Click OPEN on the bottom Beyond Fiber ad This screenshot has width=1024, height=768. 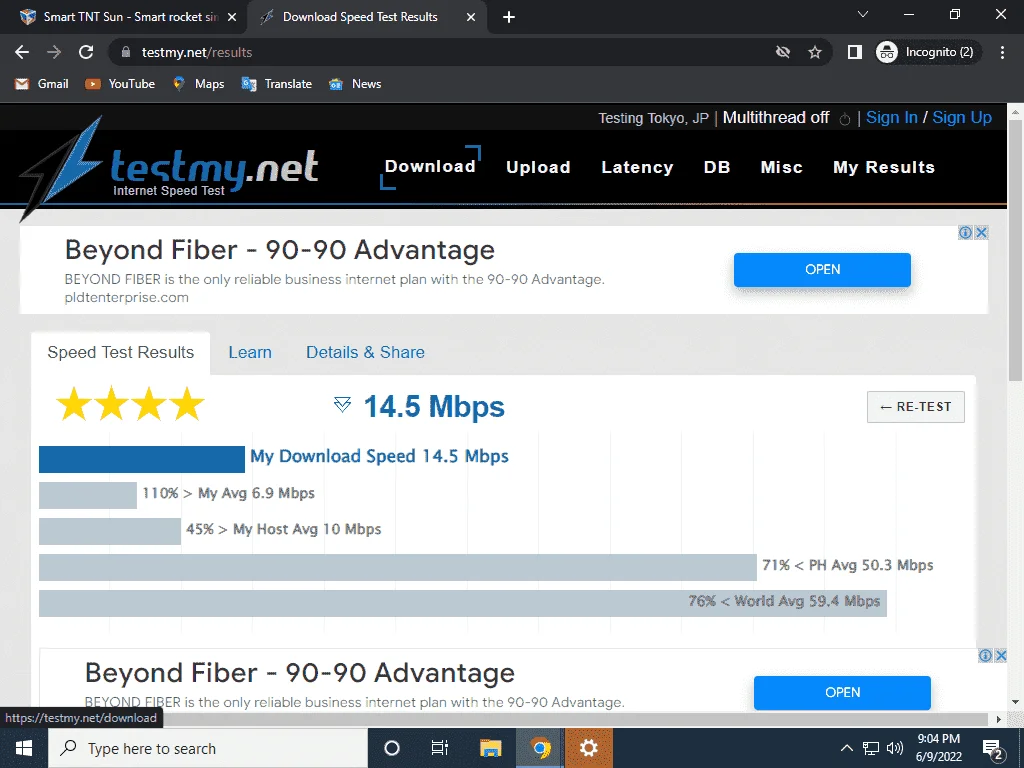(x=842, y=693)
